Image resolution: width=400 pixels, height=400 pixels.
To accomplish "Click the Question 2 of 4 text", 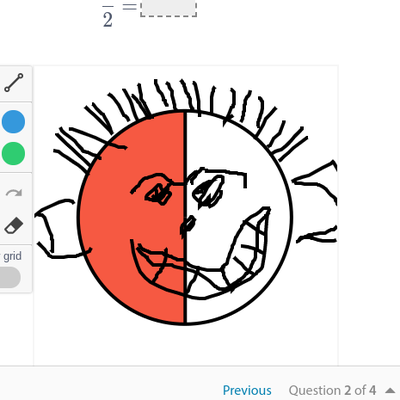I will pyautogui.click(x=332, y=390).
